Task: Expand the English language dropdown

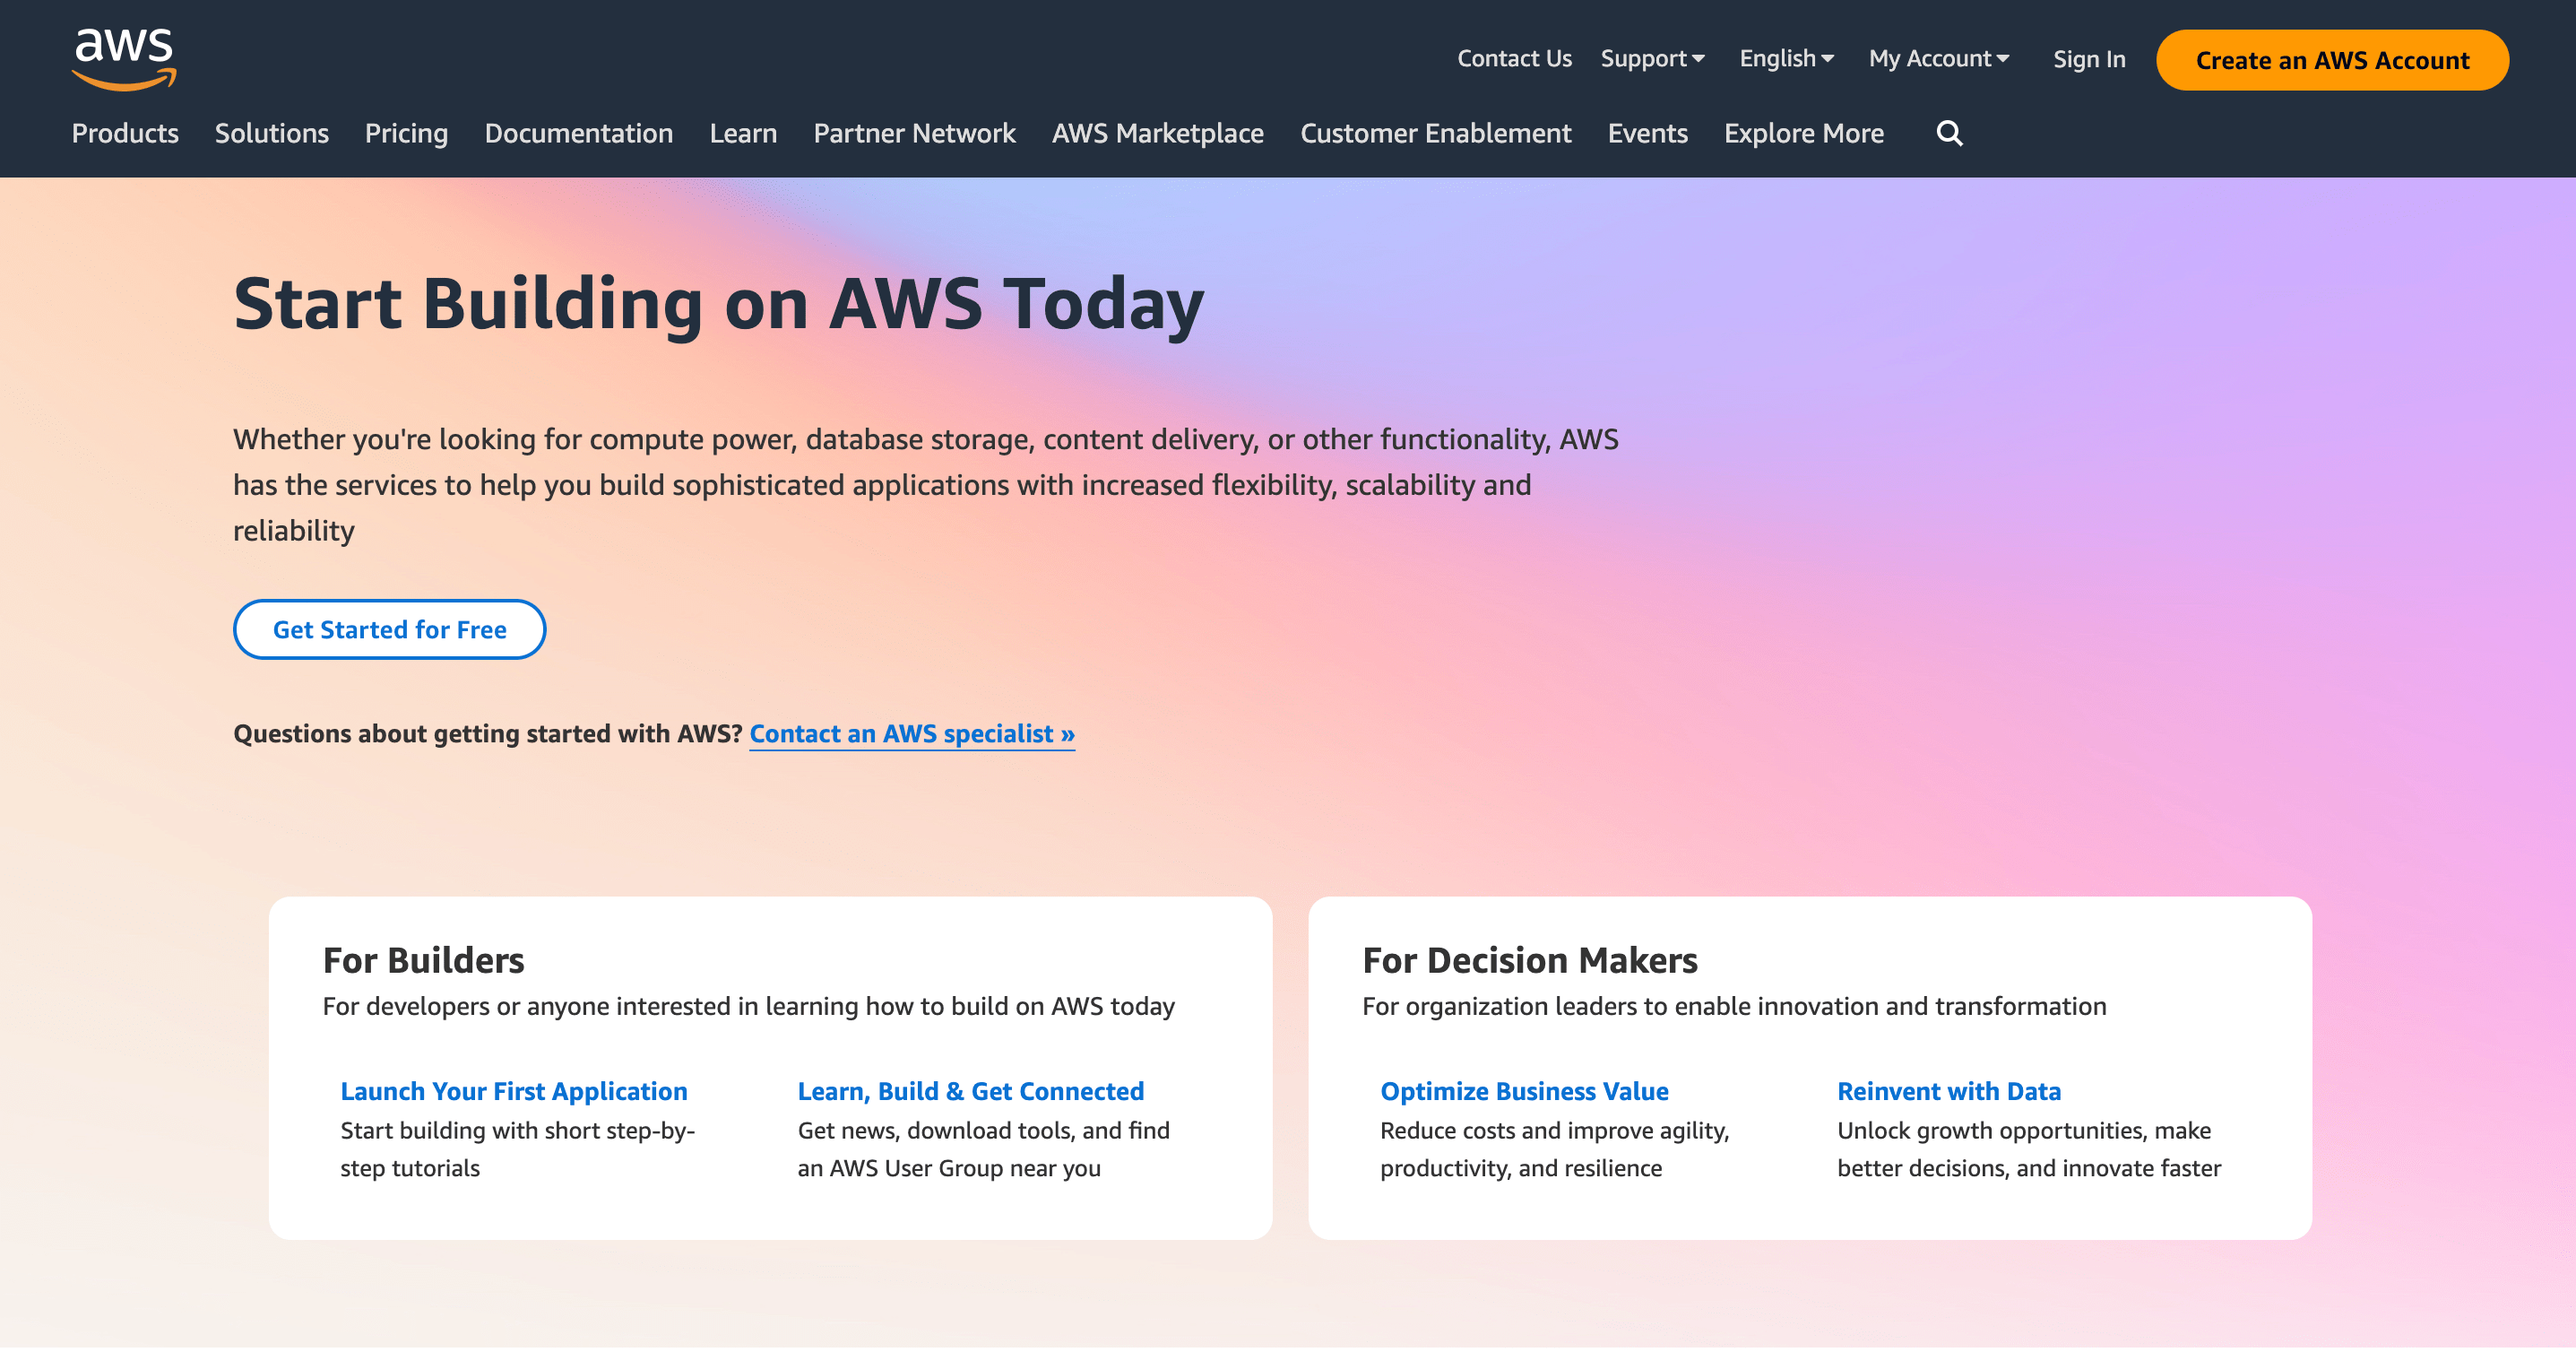Action: coord(1786,59)
